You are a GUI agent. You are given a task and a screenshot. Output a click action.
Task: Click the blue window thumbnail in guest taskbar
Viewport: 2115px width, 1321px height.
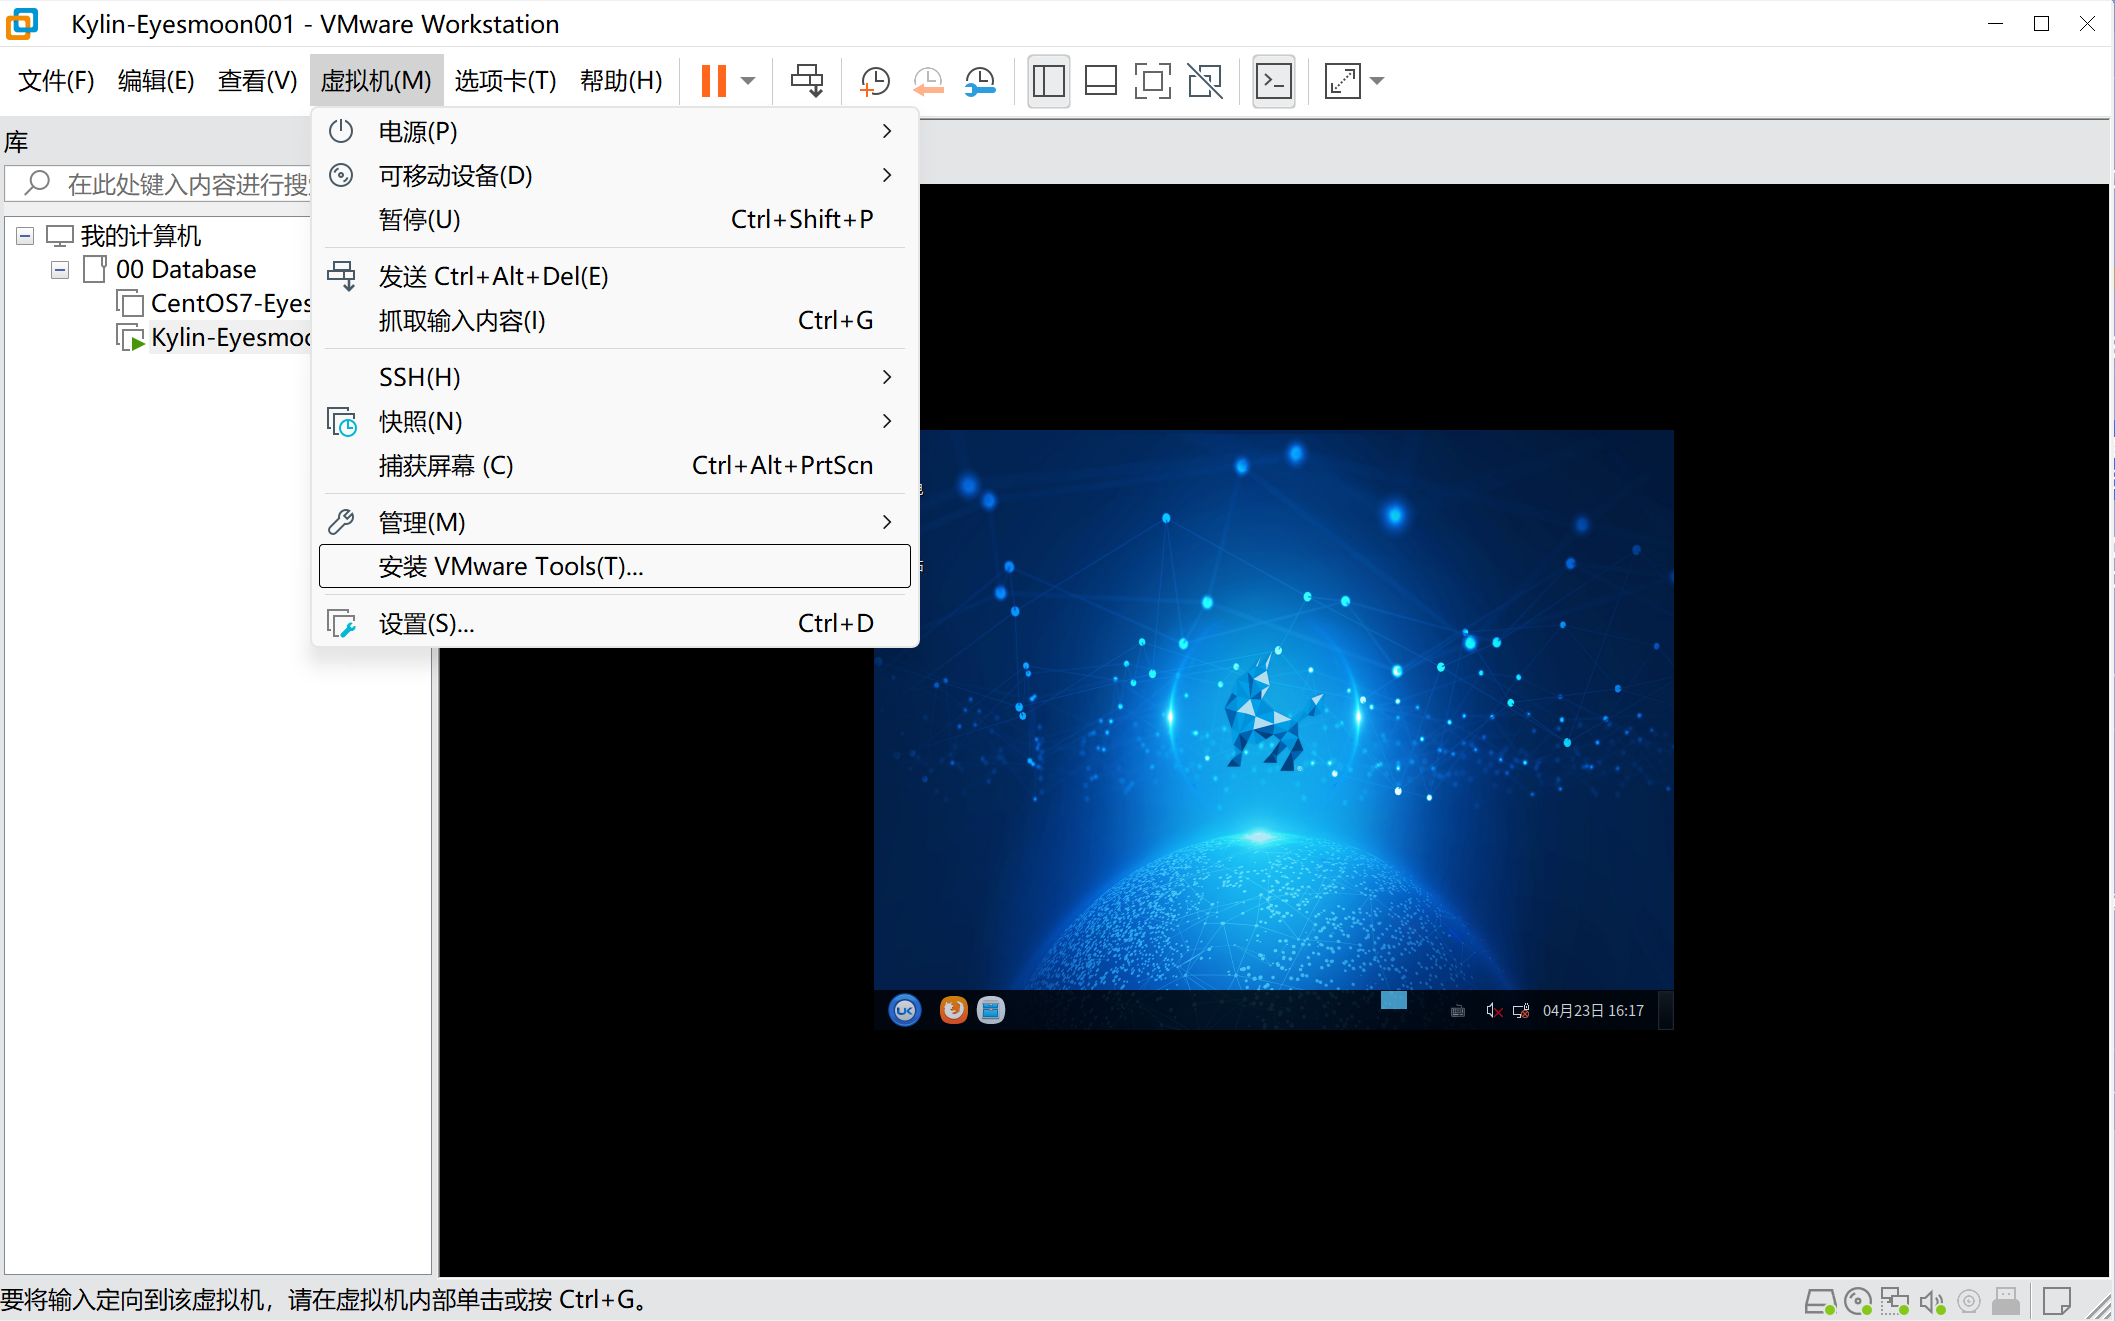(x=1394, y=1000)
